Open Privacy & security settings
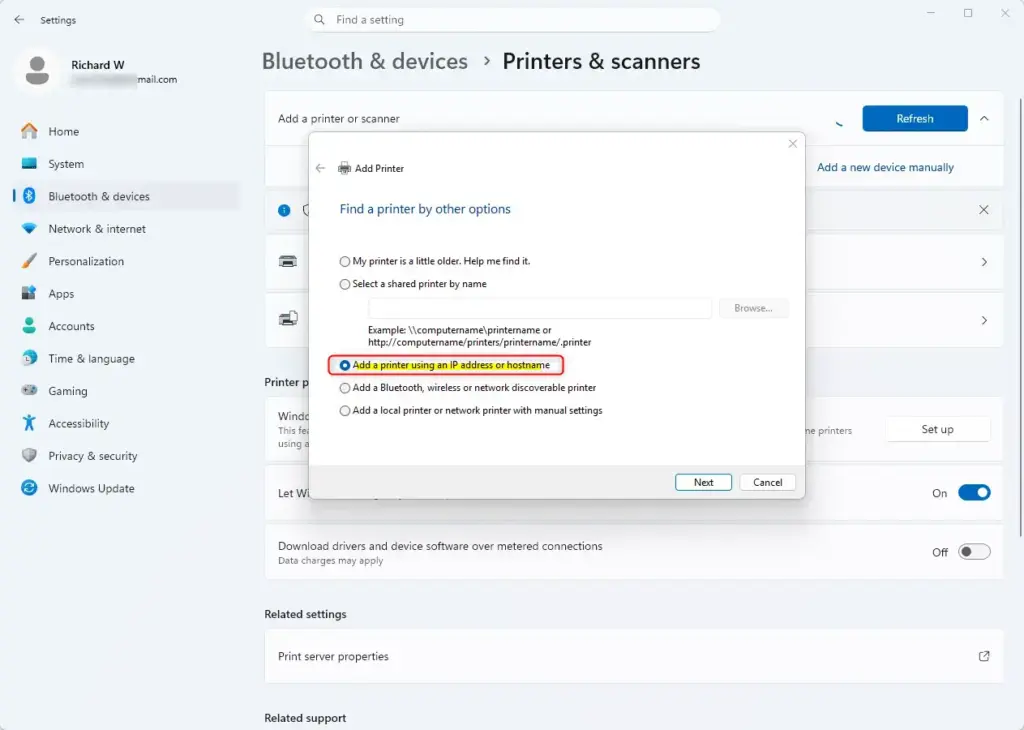This screenshot has height=730, width=1024. 92,456
